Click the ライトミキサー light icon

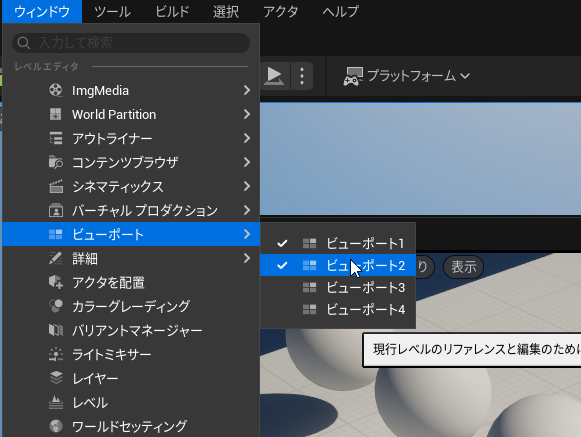pos(56,354)
